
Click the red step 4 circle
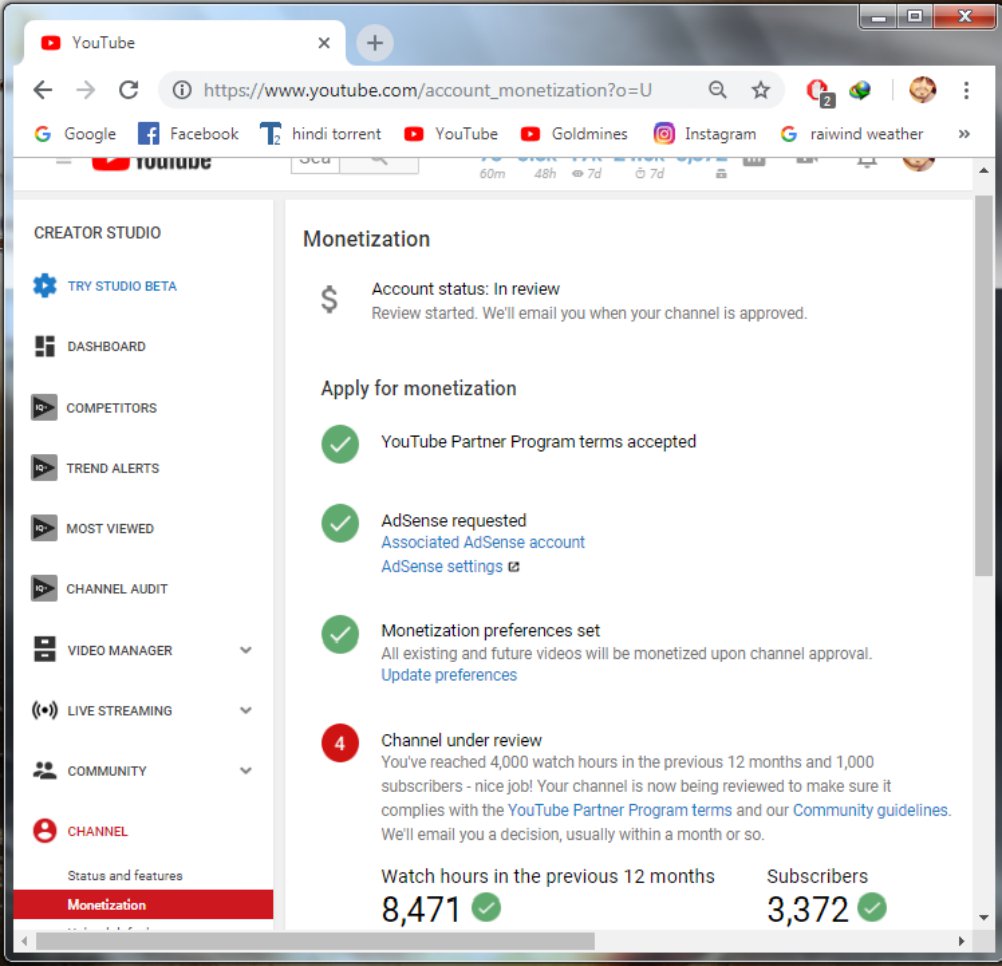coord(340,743)
